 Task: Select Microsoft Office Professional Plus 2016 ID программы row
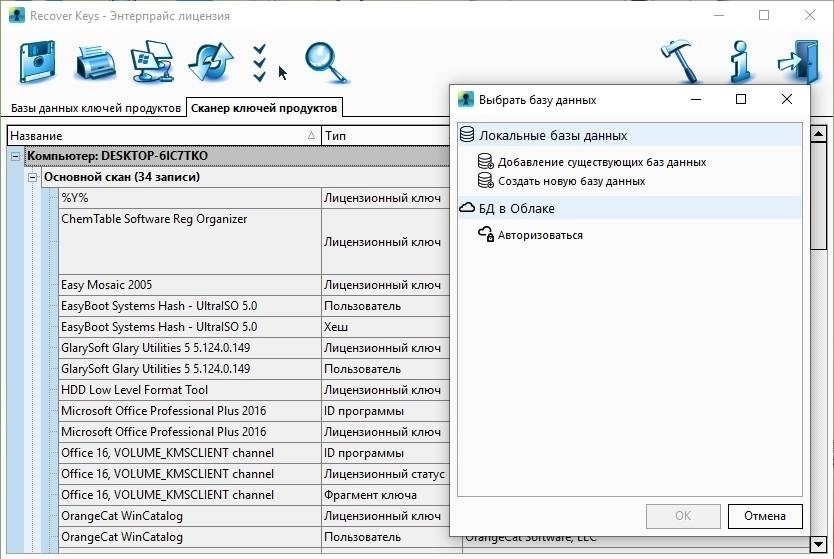[253, 411]
